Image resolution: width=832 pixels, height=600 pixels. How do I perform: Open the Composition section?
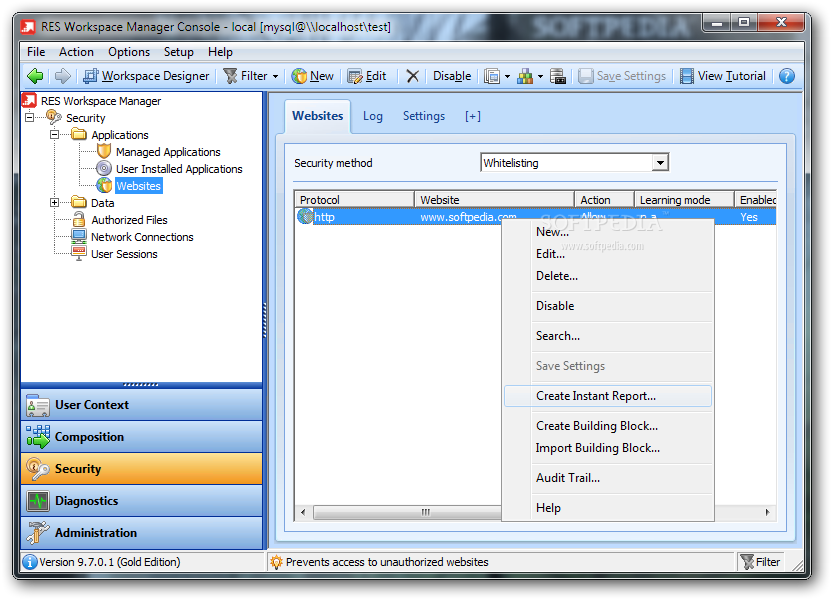(x=142, y=437)
